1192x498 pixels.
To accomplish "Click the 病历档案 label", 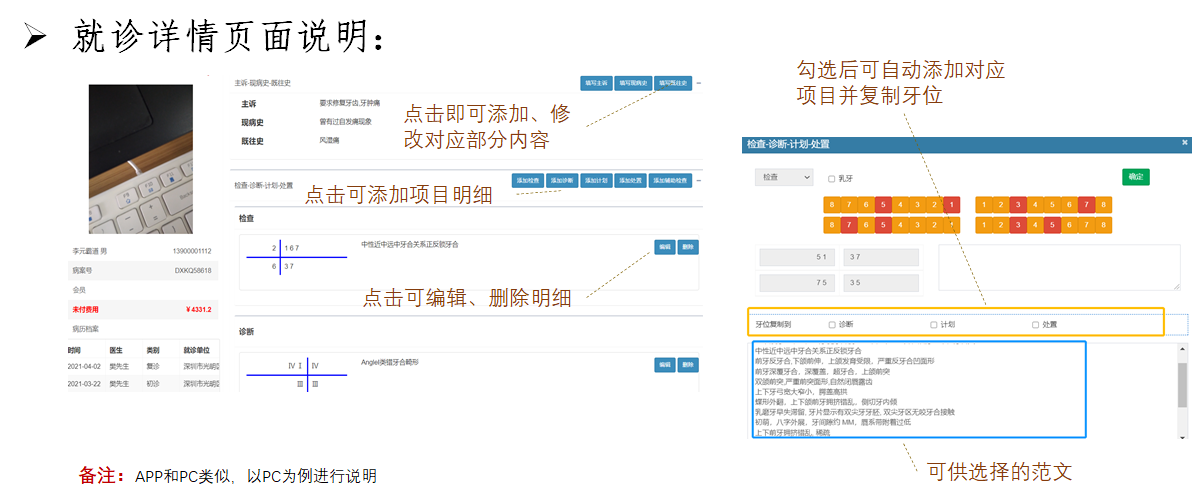I will pyautogui.click(x=86, y=329).
